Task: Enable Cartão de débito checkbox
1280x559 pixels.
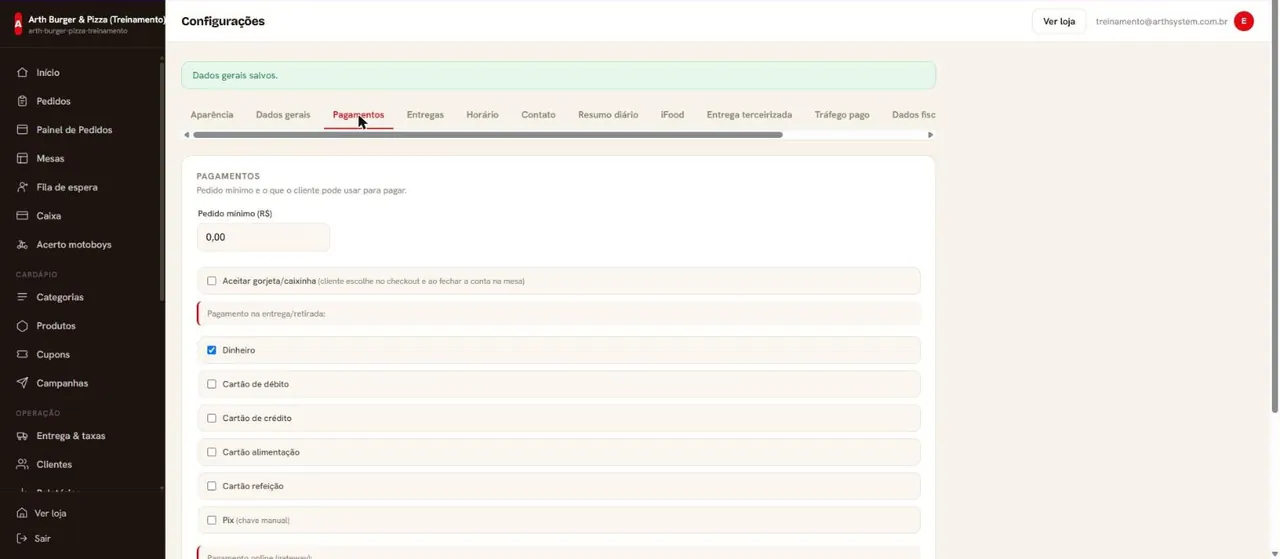Action: tap(211, 384)
